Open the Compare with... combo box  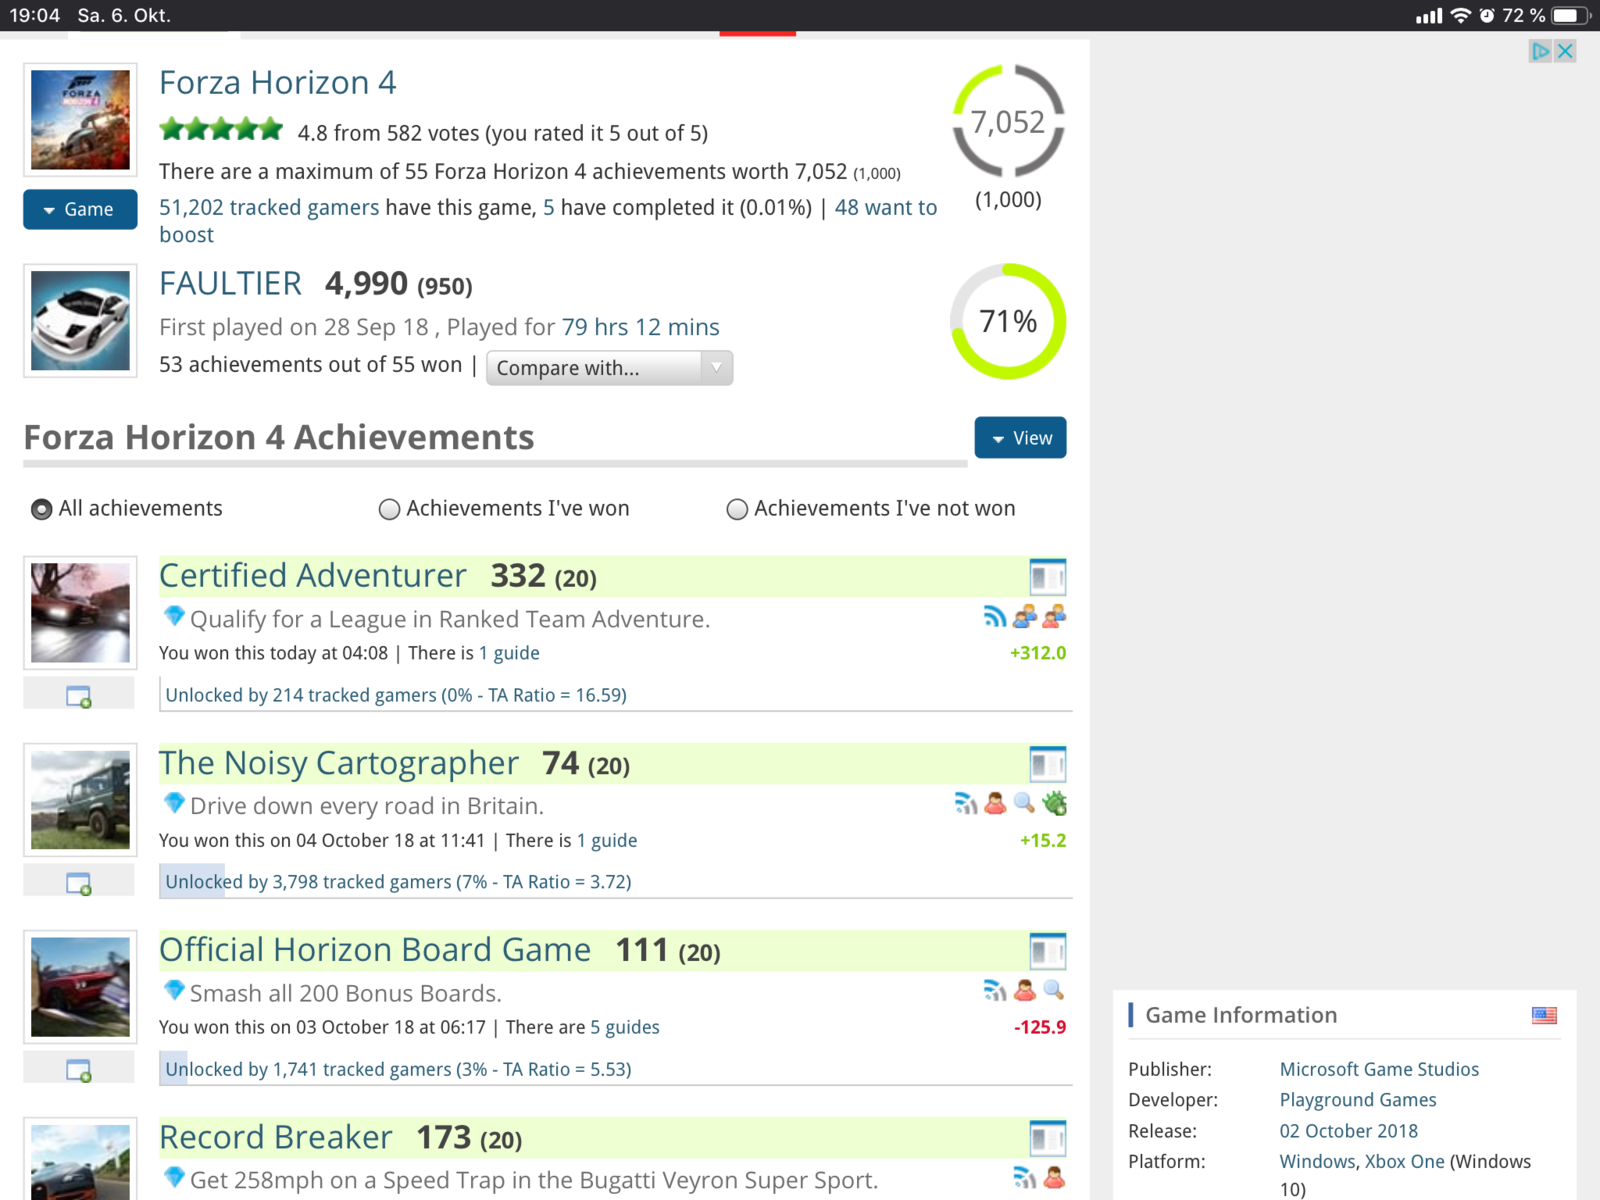(609, 368)
